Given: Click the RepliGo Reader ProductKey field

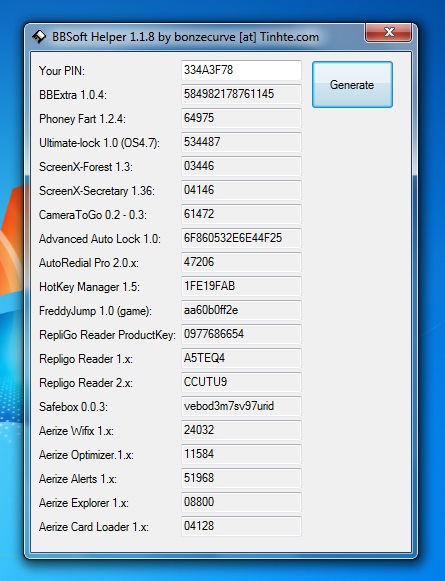Looking at the screenshot, I should coord(241,334).
